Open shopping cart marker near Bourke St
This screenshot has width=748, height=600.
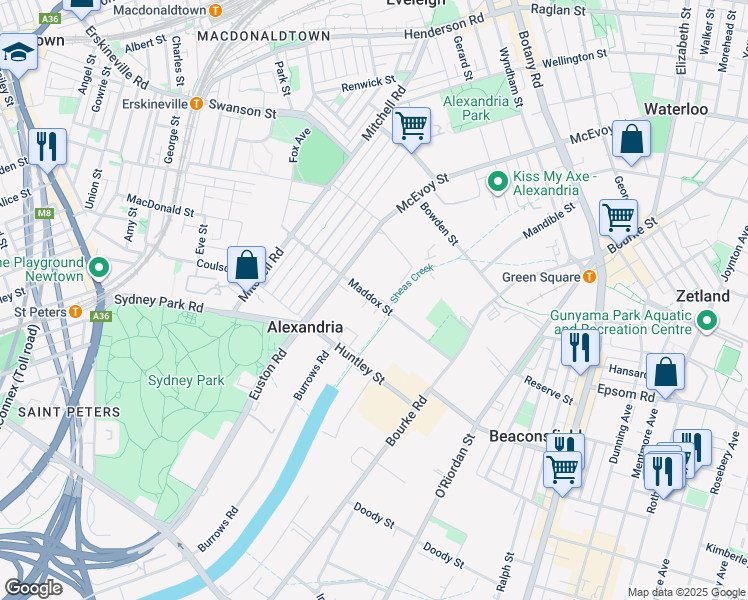(618, 216)
